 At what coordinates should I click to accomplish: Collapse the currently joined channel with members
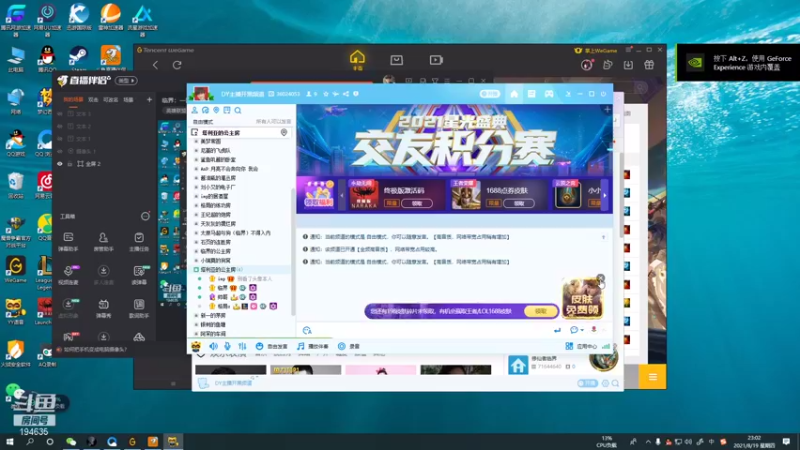[196, 269]
